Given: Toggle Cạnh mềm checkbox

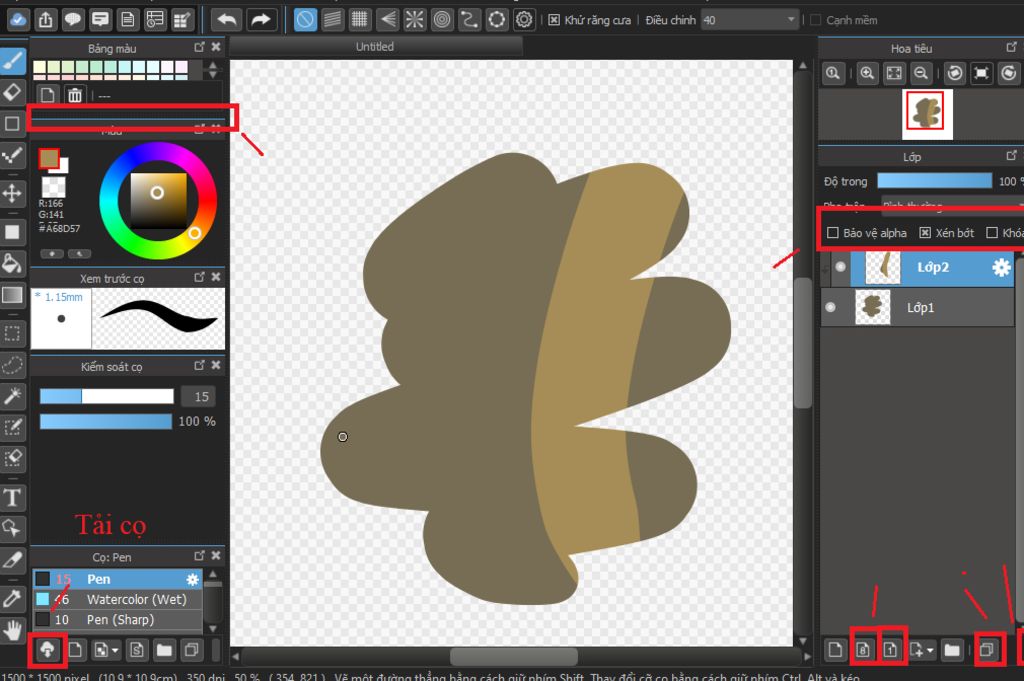Looking at the screenshot, I should 815,20.
